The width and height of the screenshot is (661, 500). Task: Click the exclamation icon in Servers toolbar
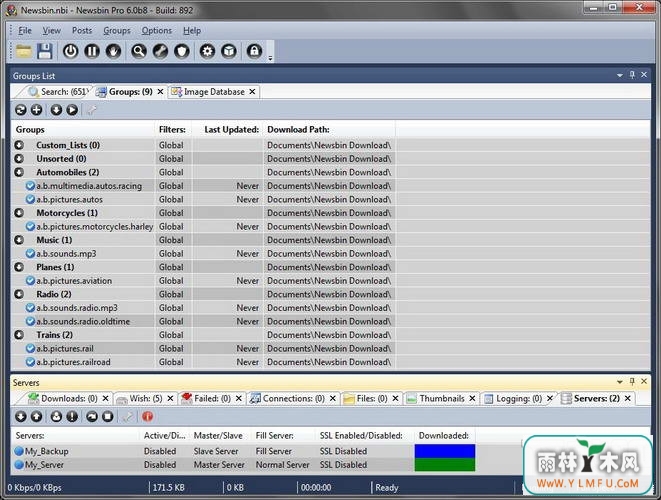[72, 417]
